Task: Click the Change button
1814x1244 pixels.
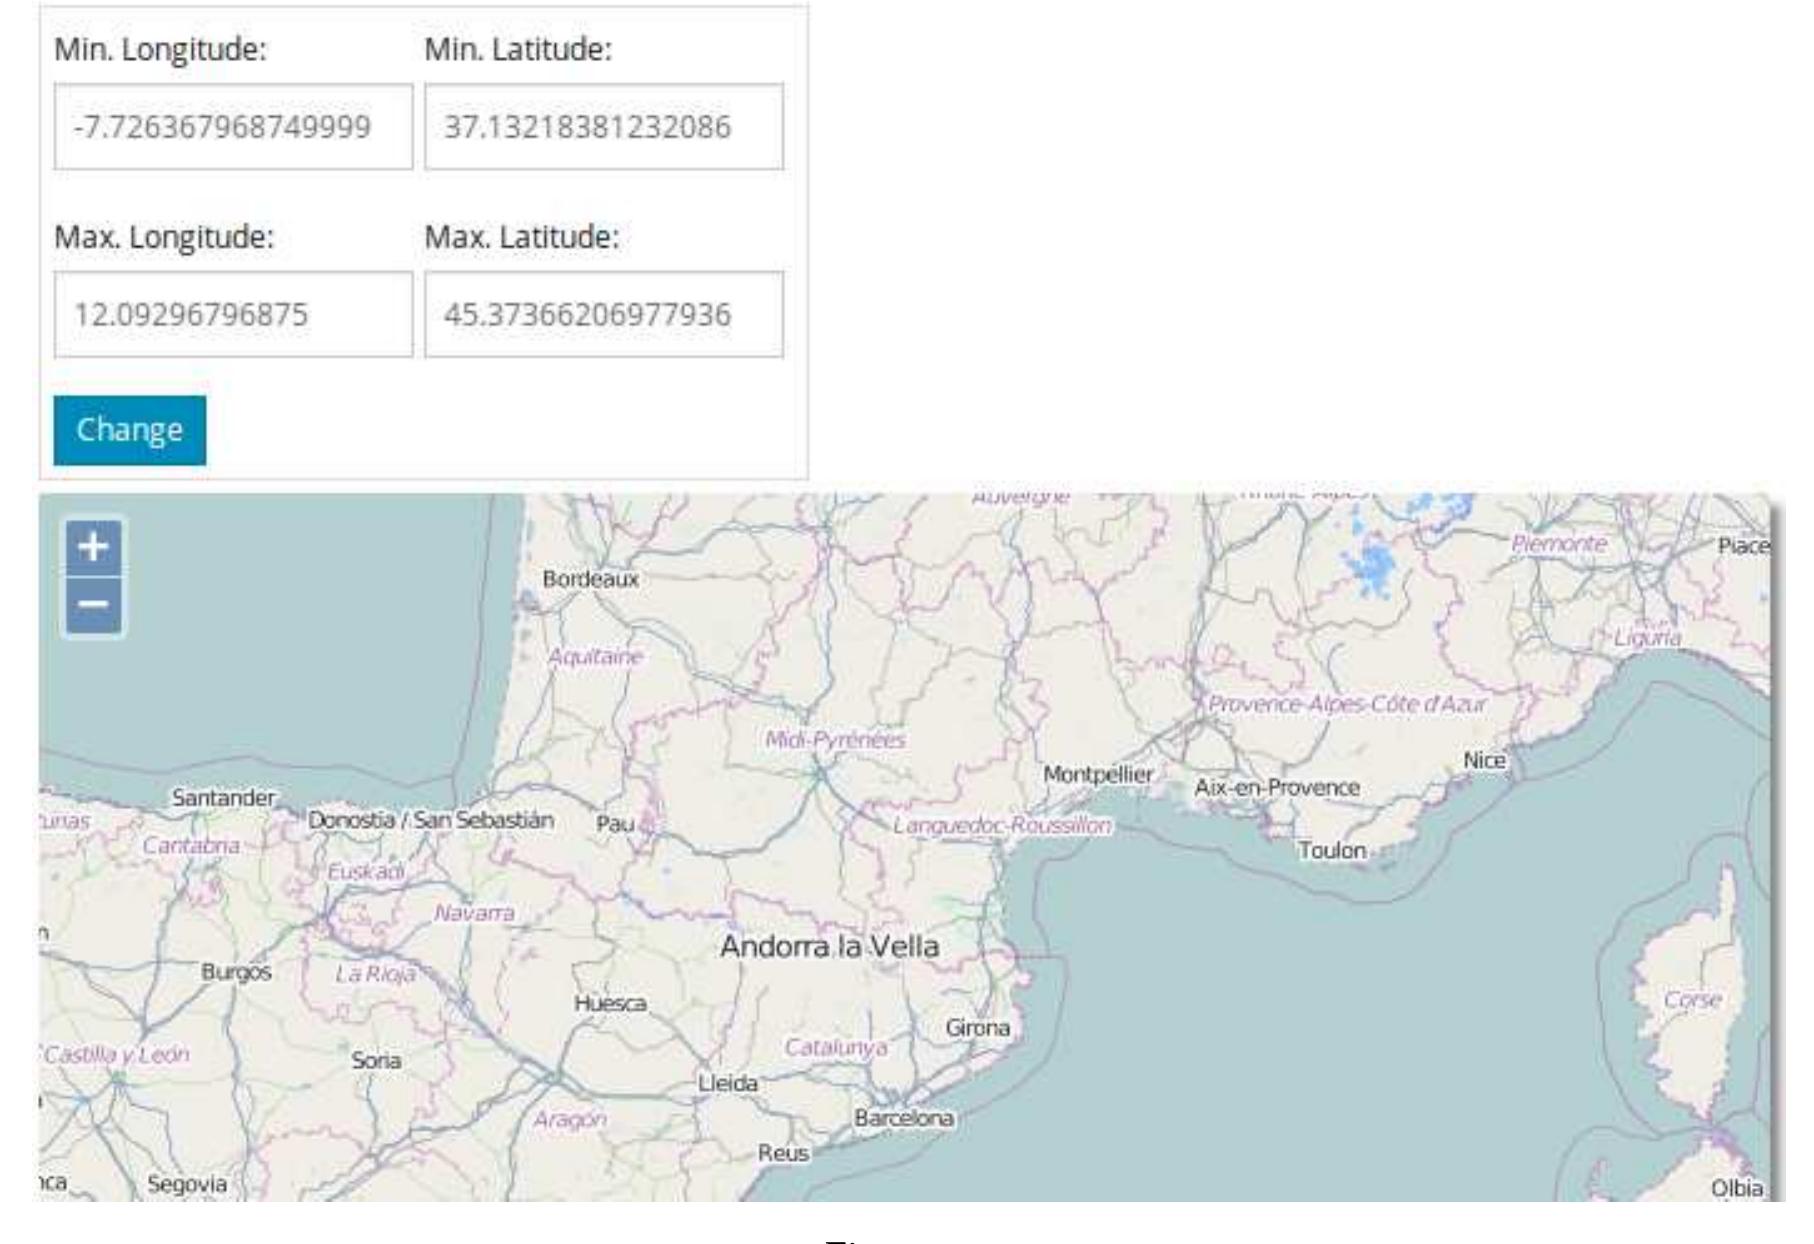Action: [x=130, y=430]
